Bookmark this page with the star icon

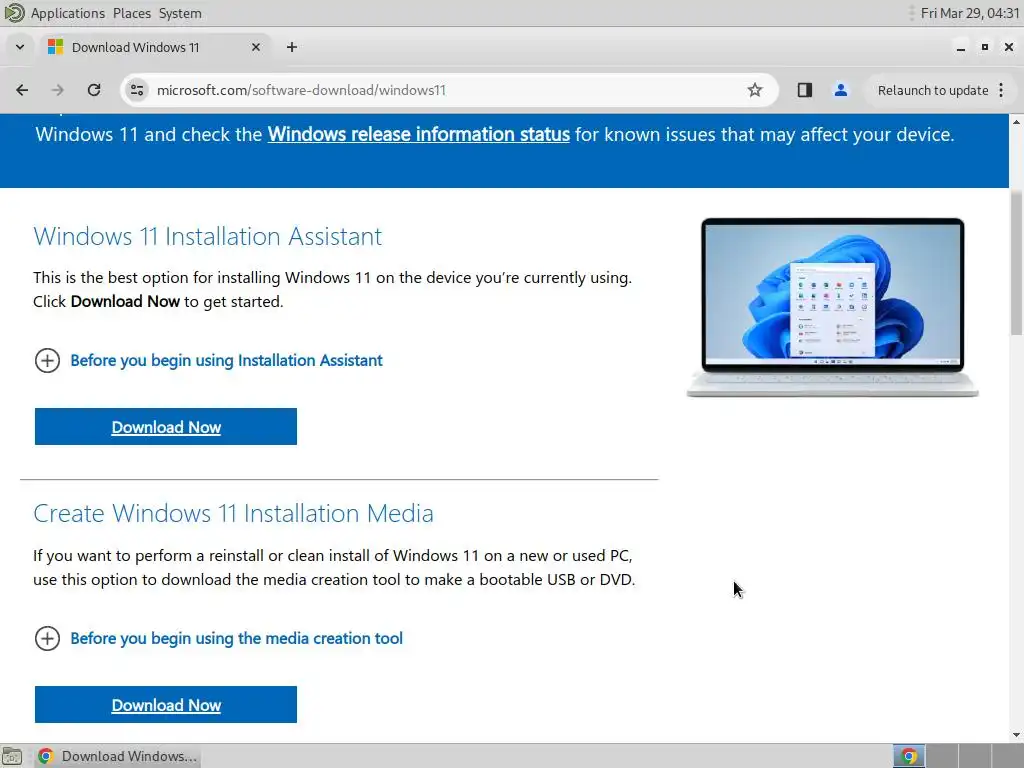click(755, 90)
